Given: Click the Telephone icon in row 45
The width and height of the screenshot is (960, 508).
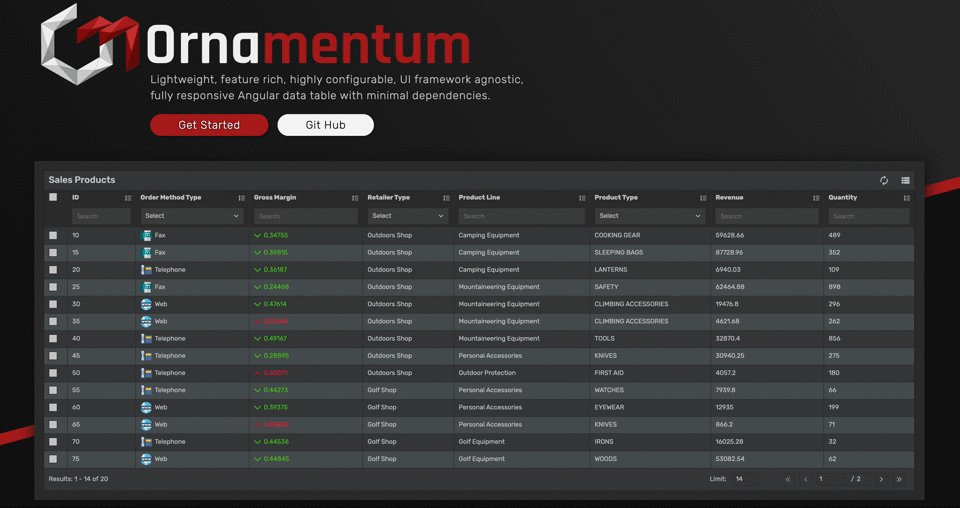Looking at the screenshot, I should [146, 356].
